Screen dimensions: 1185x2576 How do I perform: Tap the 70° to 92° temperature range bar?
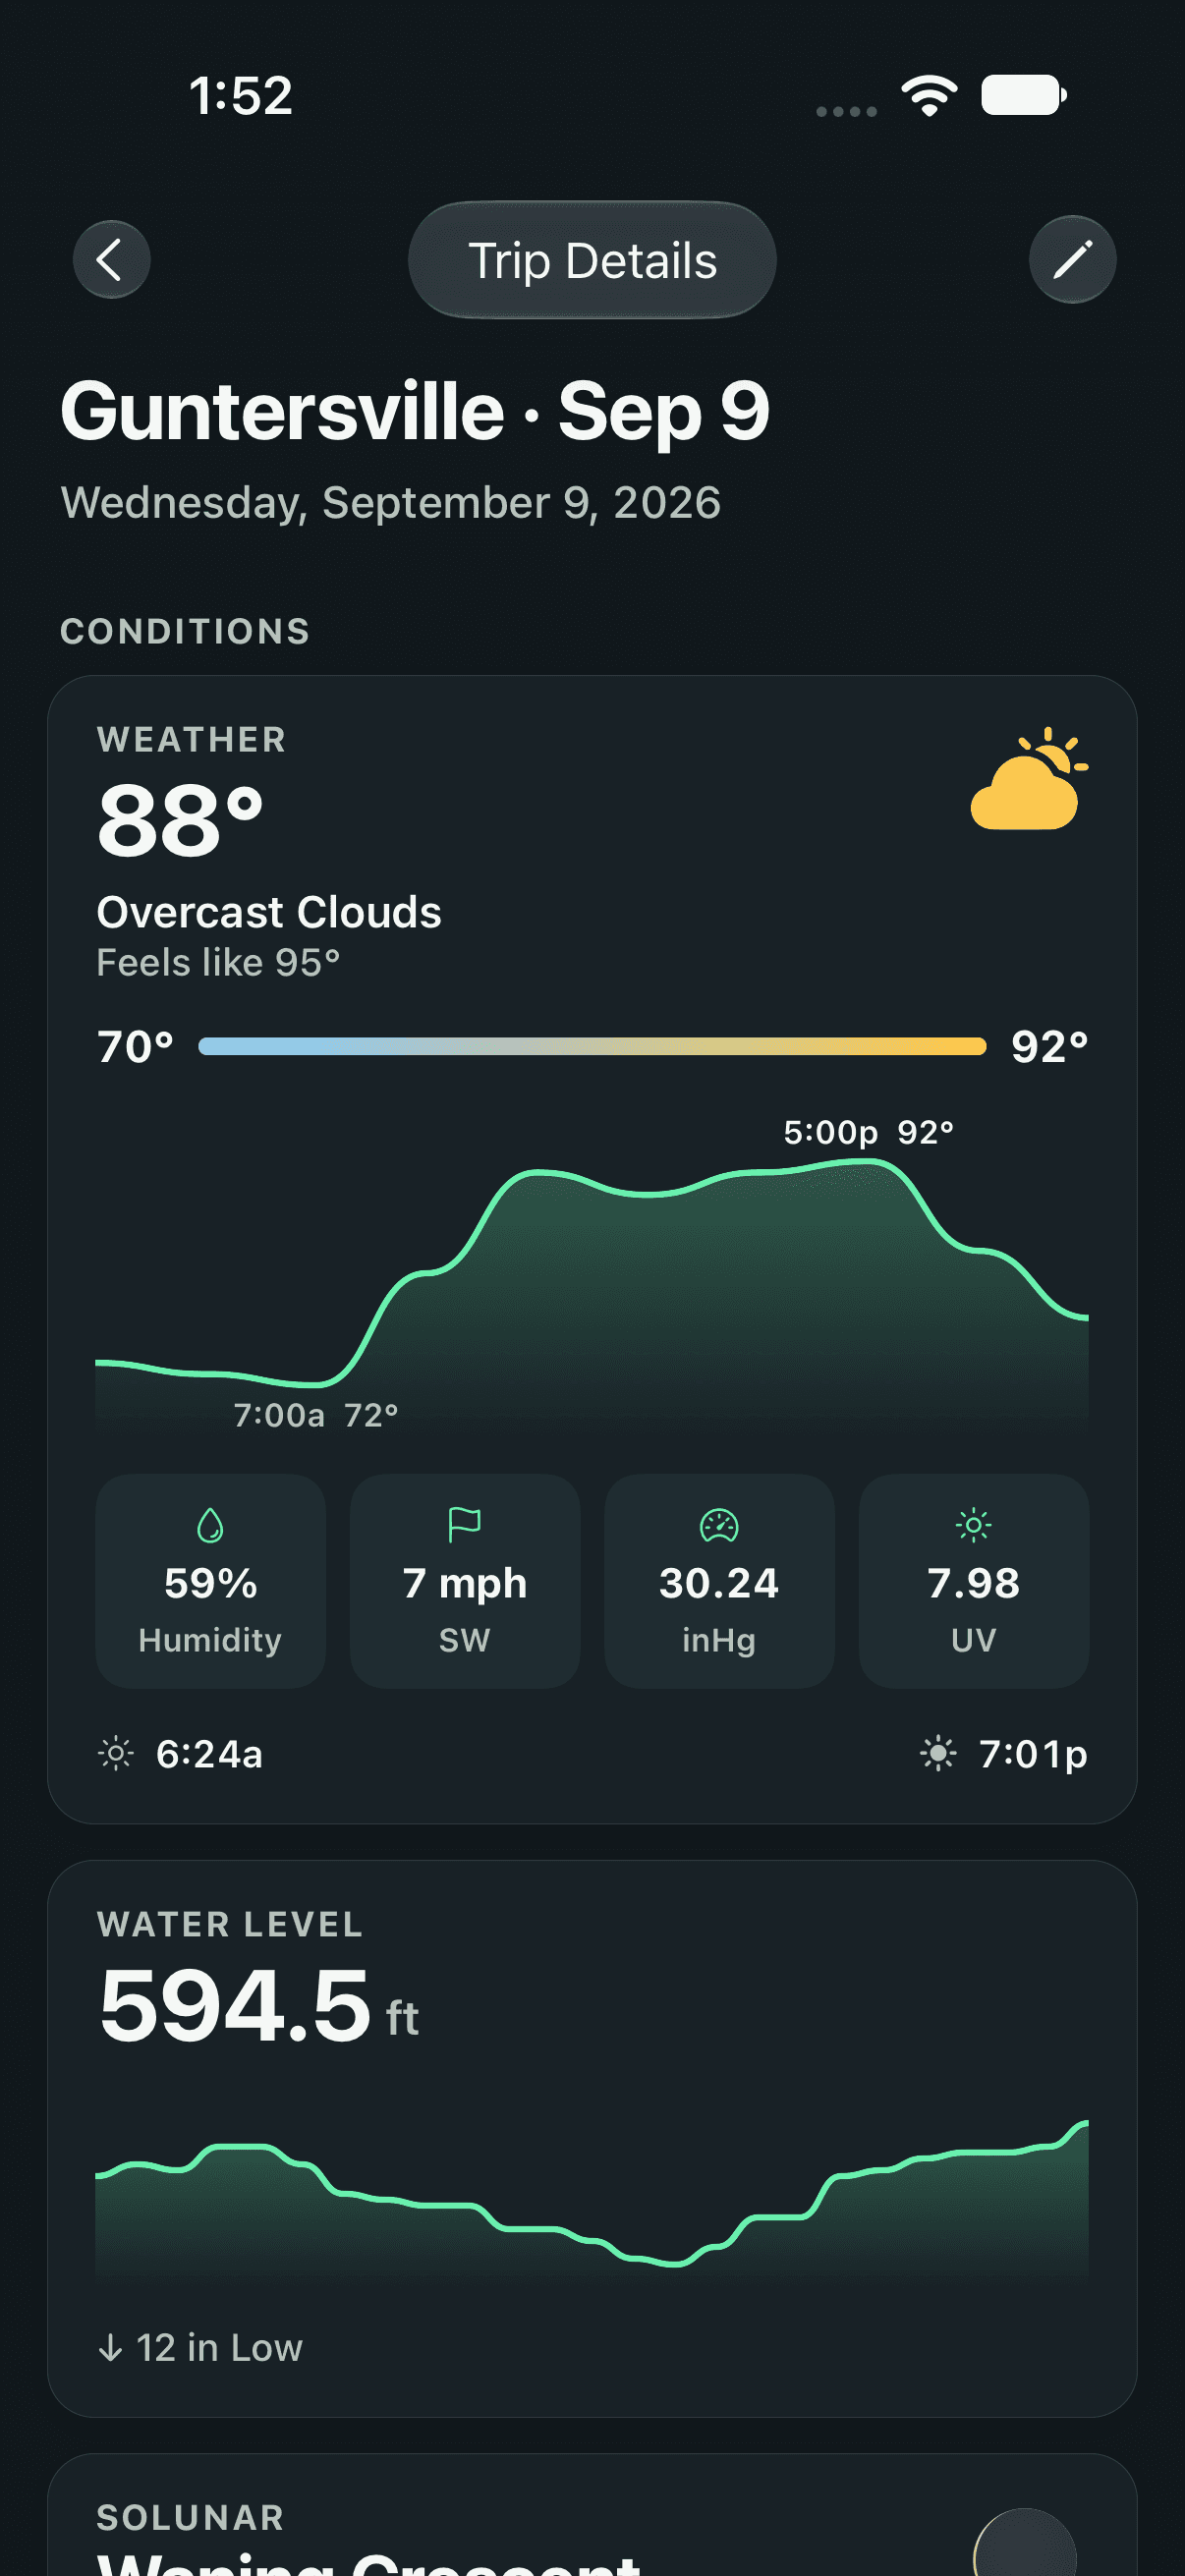coord(592,1046)
